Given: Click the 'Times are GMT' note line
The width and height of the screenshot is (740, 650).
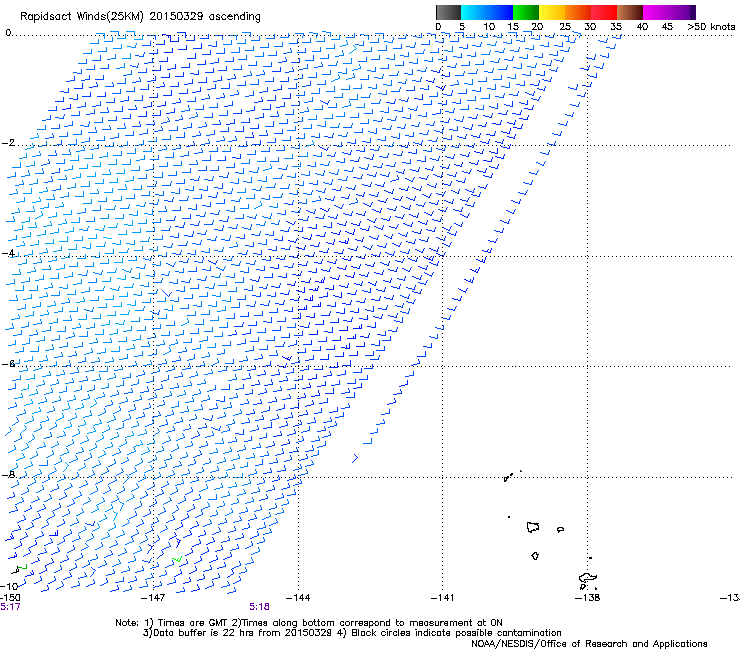Looking at the screenshot, I should pyautogui.click(x=309, y=623).
